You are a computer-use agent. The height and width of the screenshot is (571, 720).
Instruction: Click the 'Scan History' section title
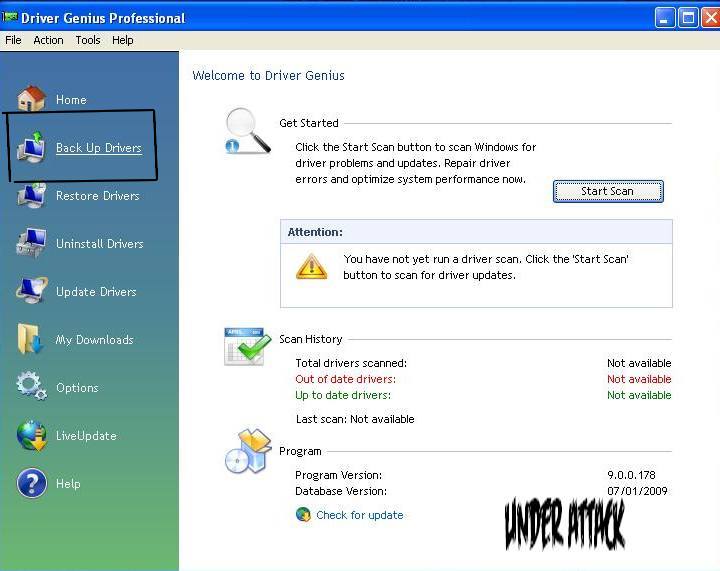point(310,339)
